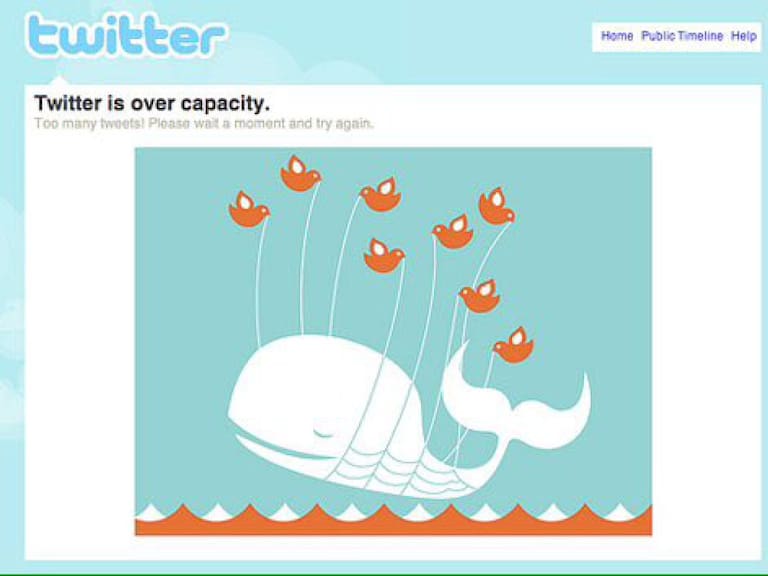
Task: Click the Twitter logo
Action: 126,35
